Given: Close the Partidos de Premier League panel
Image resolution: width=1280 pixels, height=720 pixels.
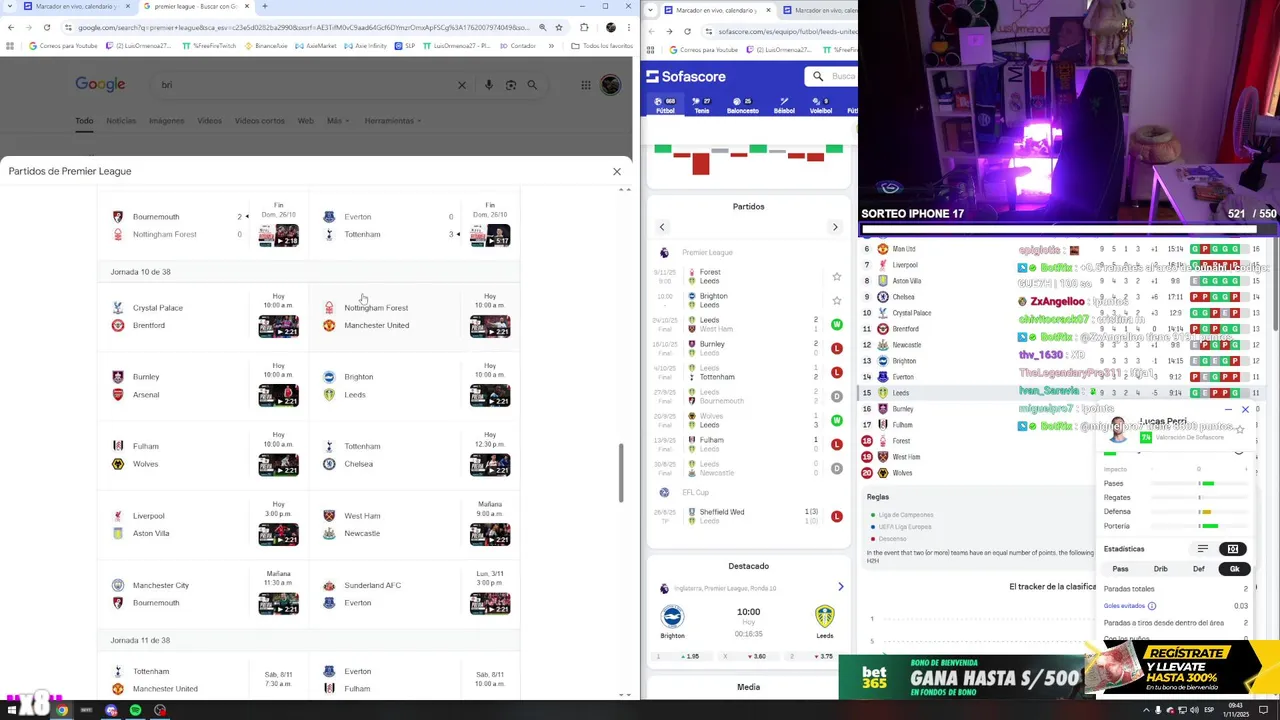Looking at the screenshot, I should [617, 171].
